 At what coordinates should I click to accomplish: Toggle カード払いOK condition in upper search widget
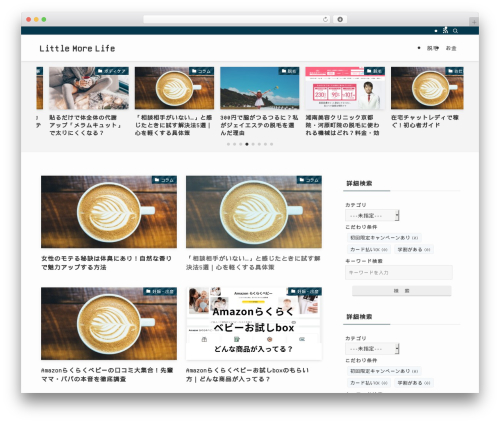click(369, 249)
